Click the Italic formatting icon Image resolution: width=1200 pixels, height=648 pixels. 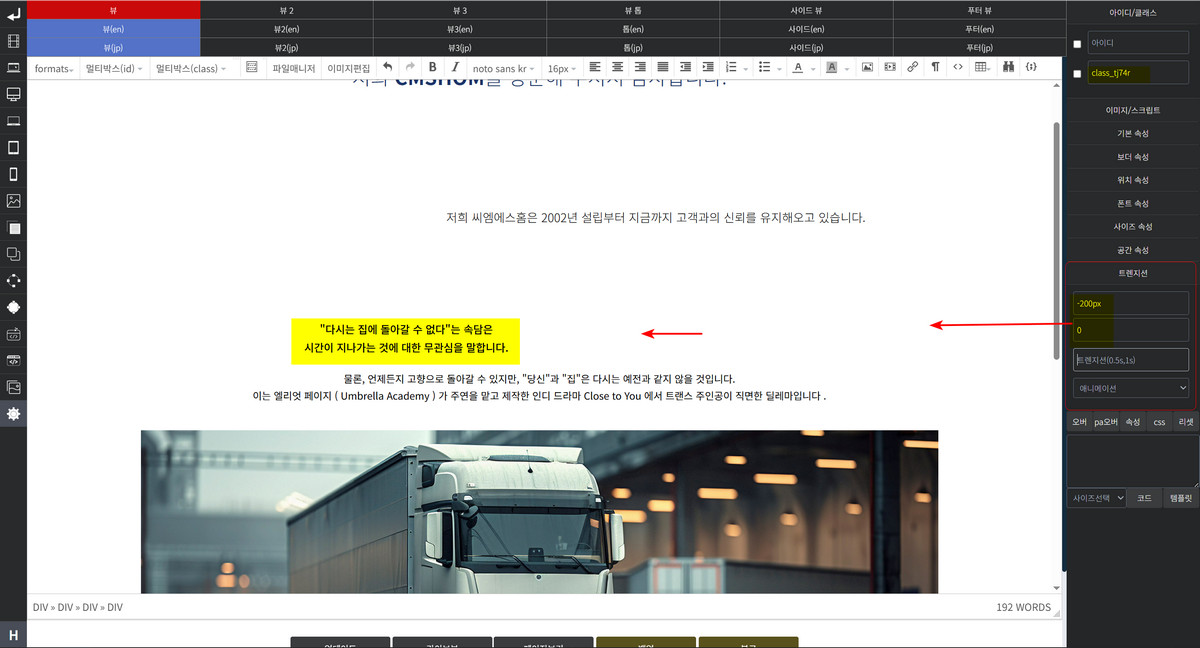[455, 68]
